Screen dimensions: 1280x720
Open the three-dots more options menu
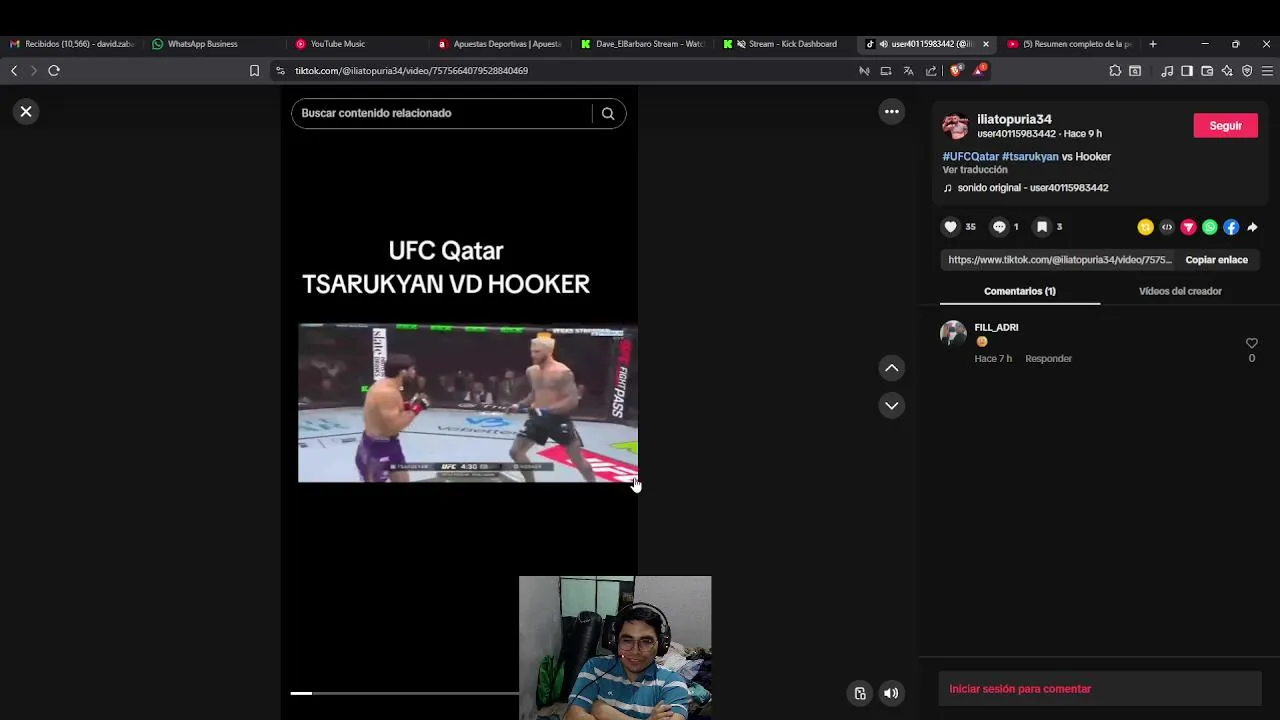pos(892,112)
